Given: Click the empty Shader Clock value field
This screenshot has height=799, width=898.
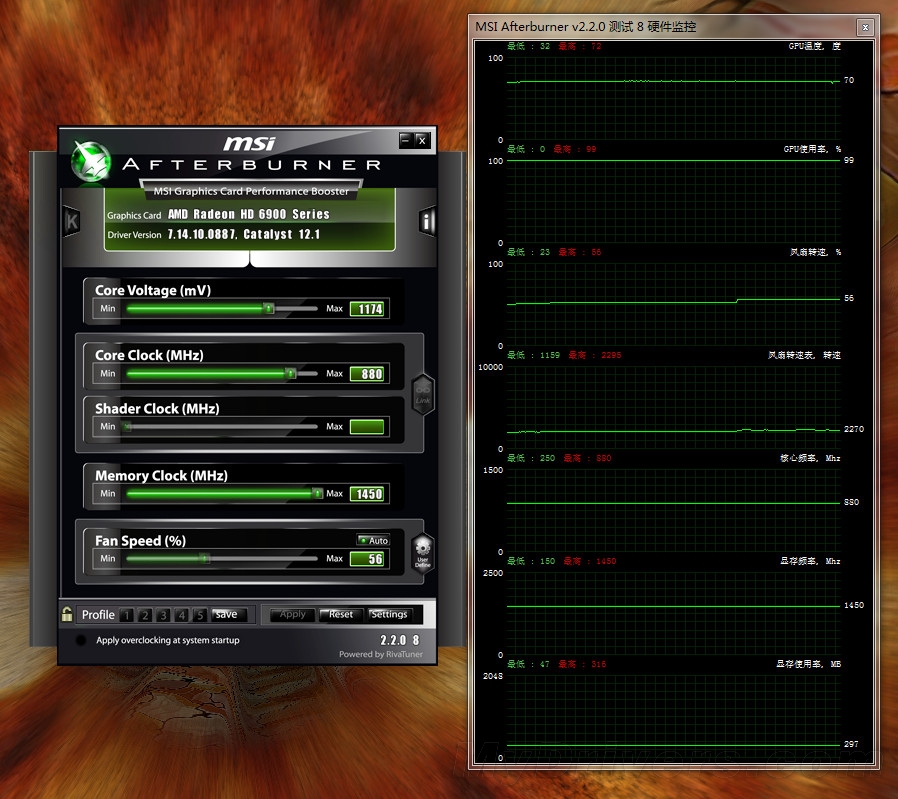Looking at the screenshot, I should pyautogui.click(x=367, y=427).
